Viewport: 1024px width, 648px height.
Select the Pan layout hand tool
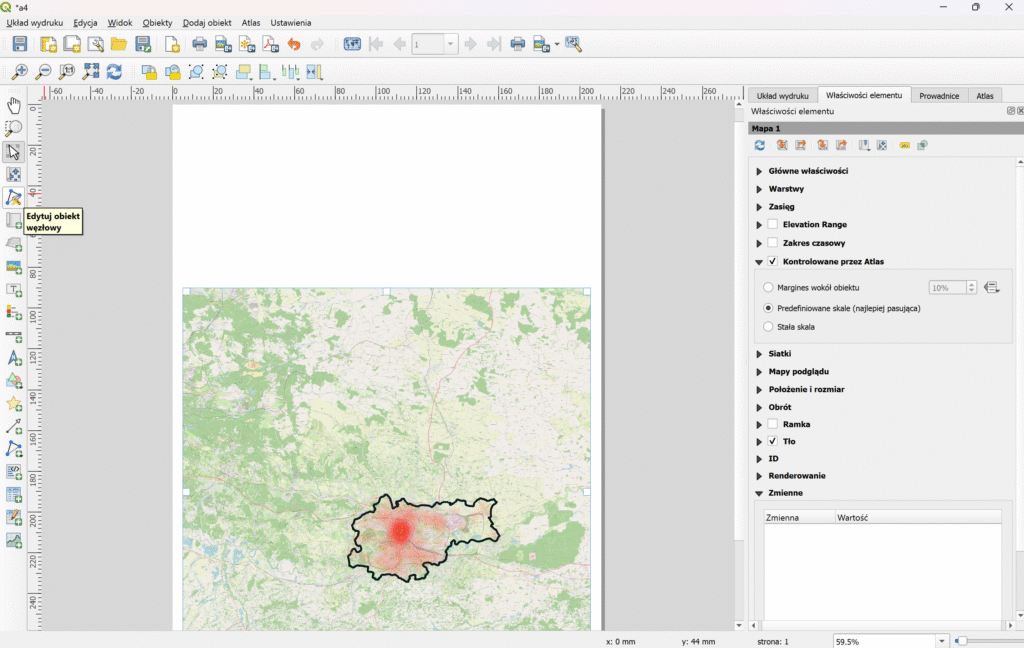(x=14, y=105)
